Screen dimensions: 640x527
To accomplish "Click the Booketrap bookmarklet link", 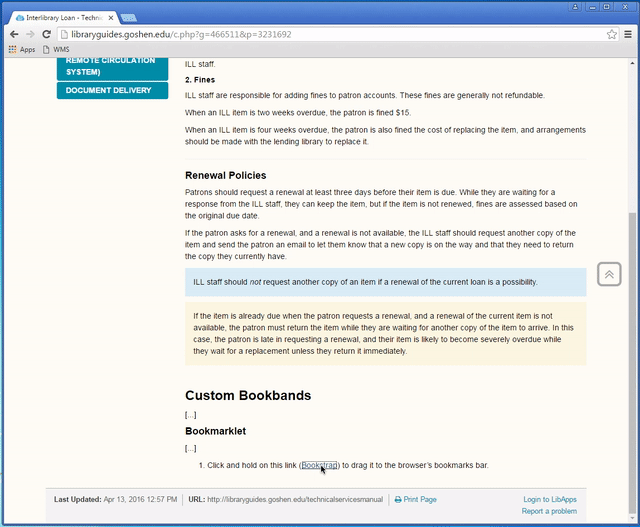I will [x=319, y=465].
